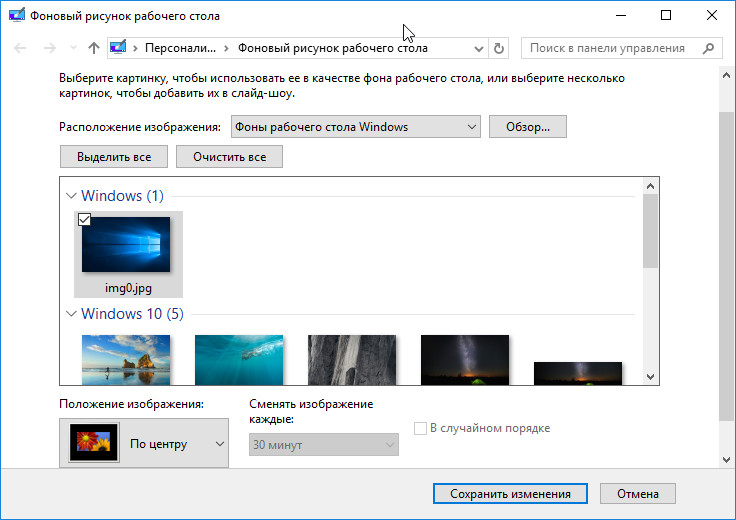The image size is (736, 520).
Task: Click the control panel icon in address bar
Action: coord(118,48)
